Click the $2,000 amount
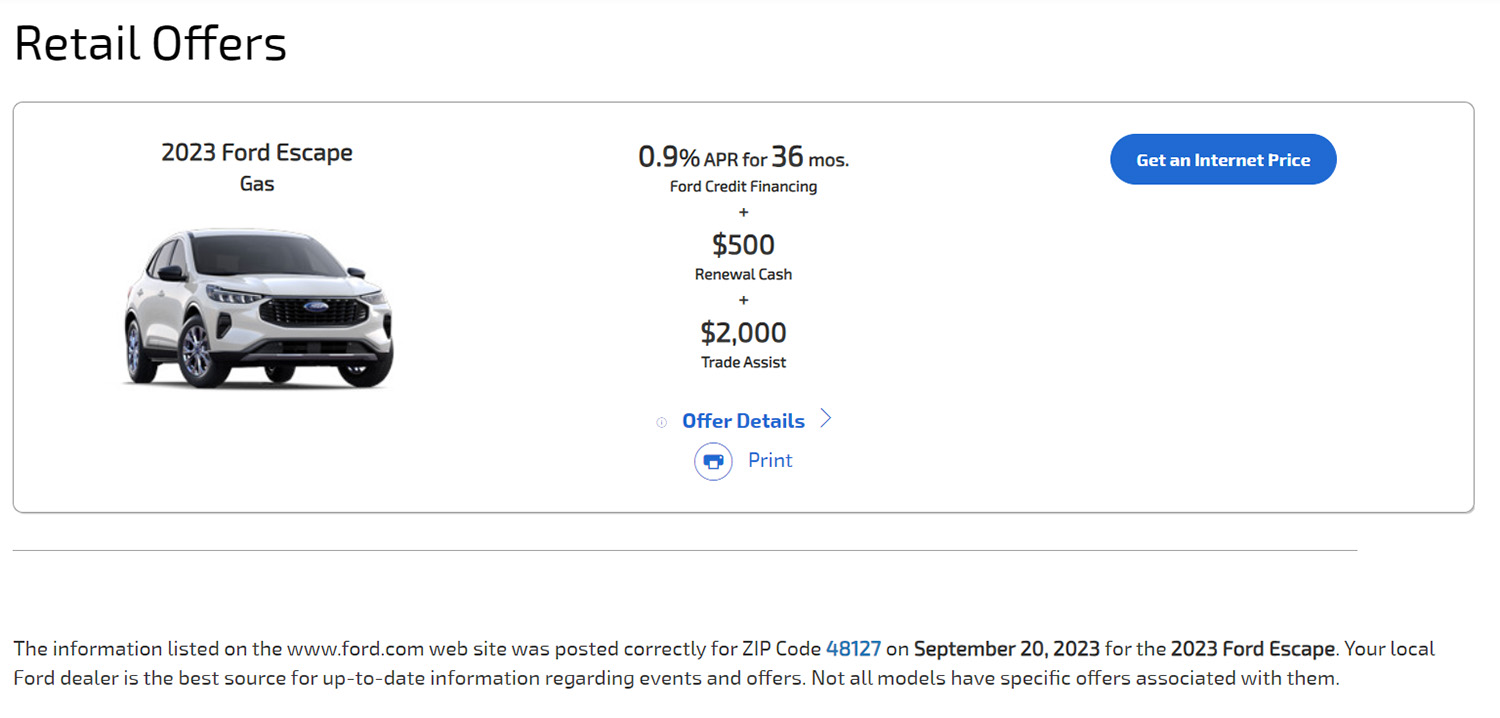This screenshot has width=1500, height=718. [743, 332]
